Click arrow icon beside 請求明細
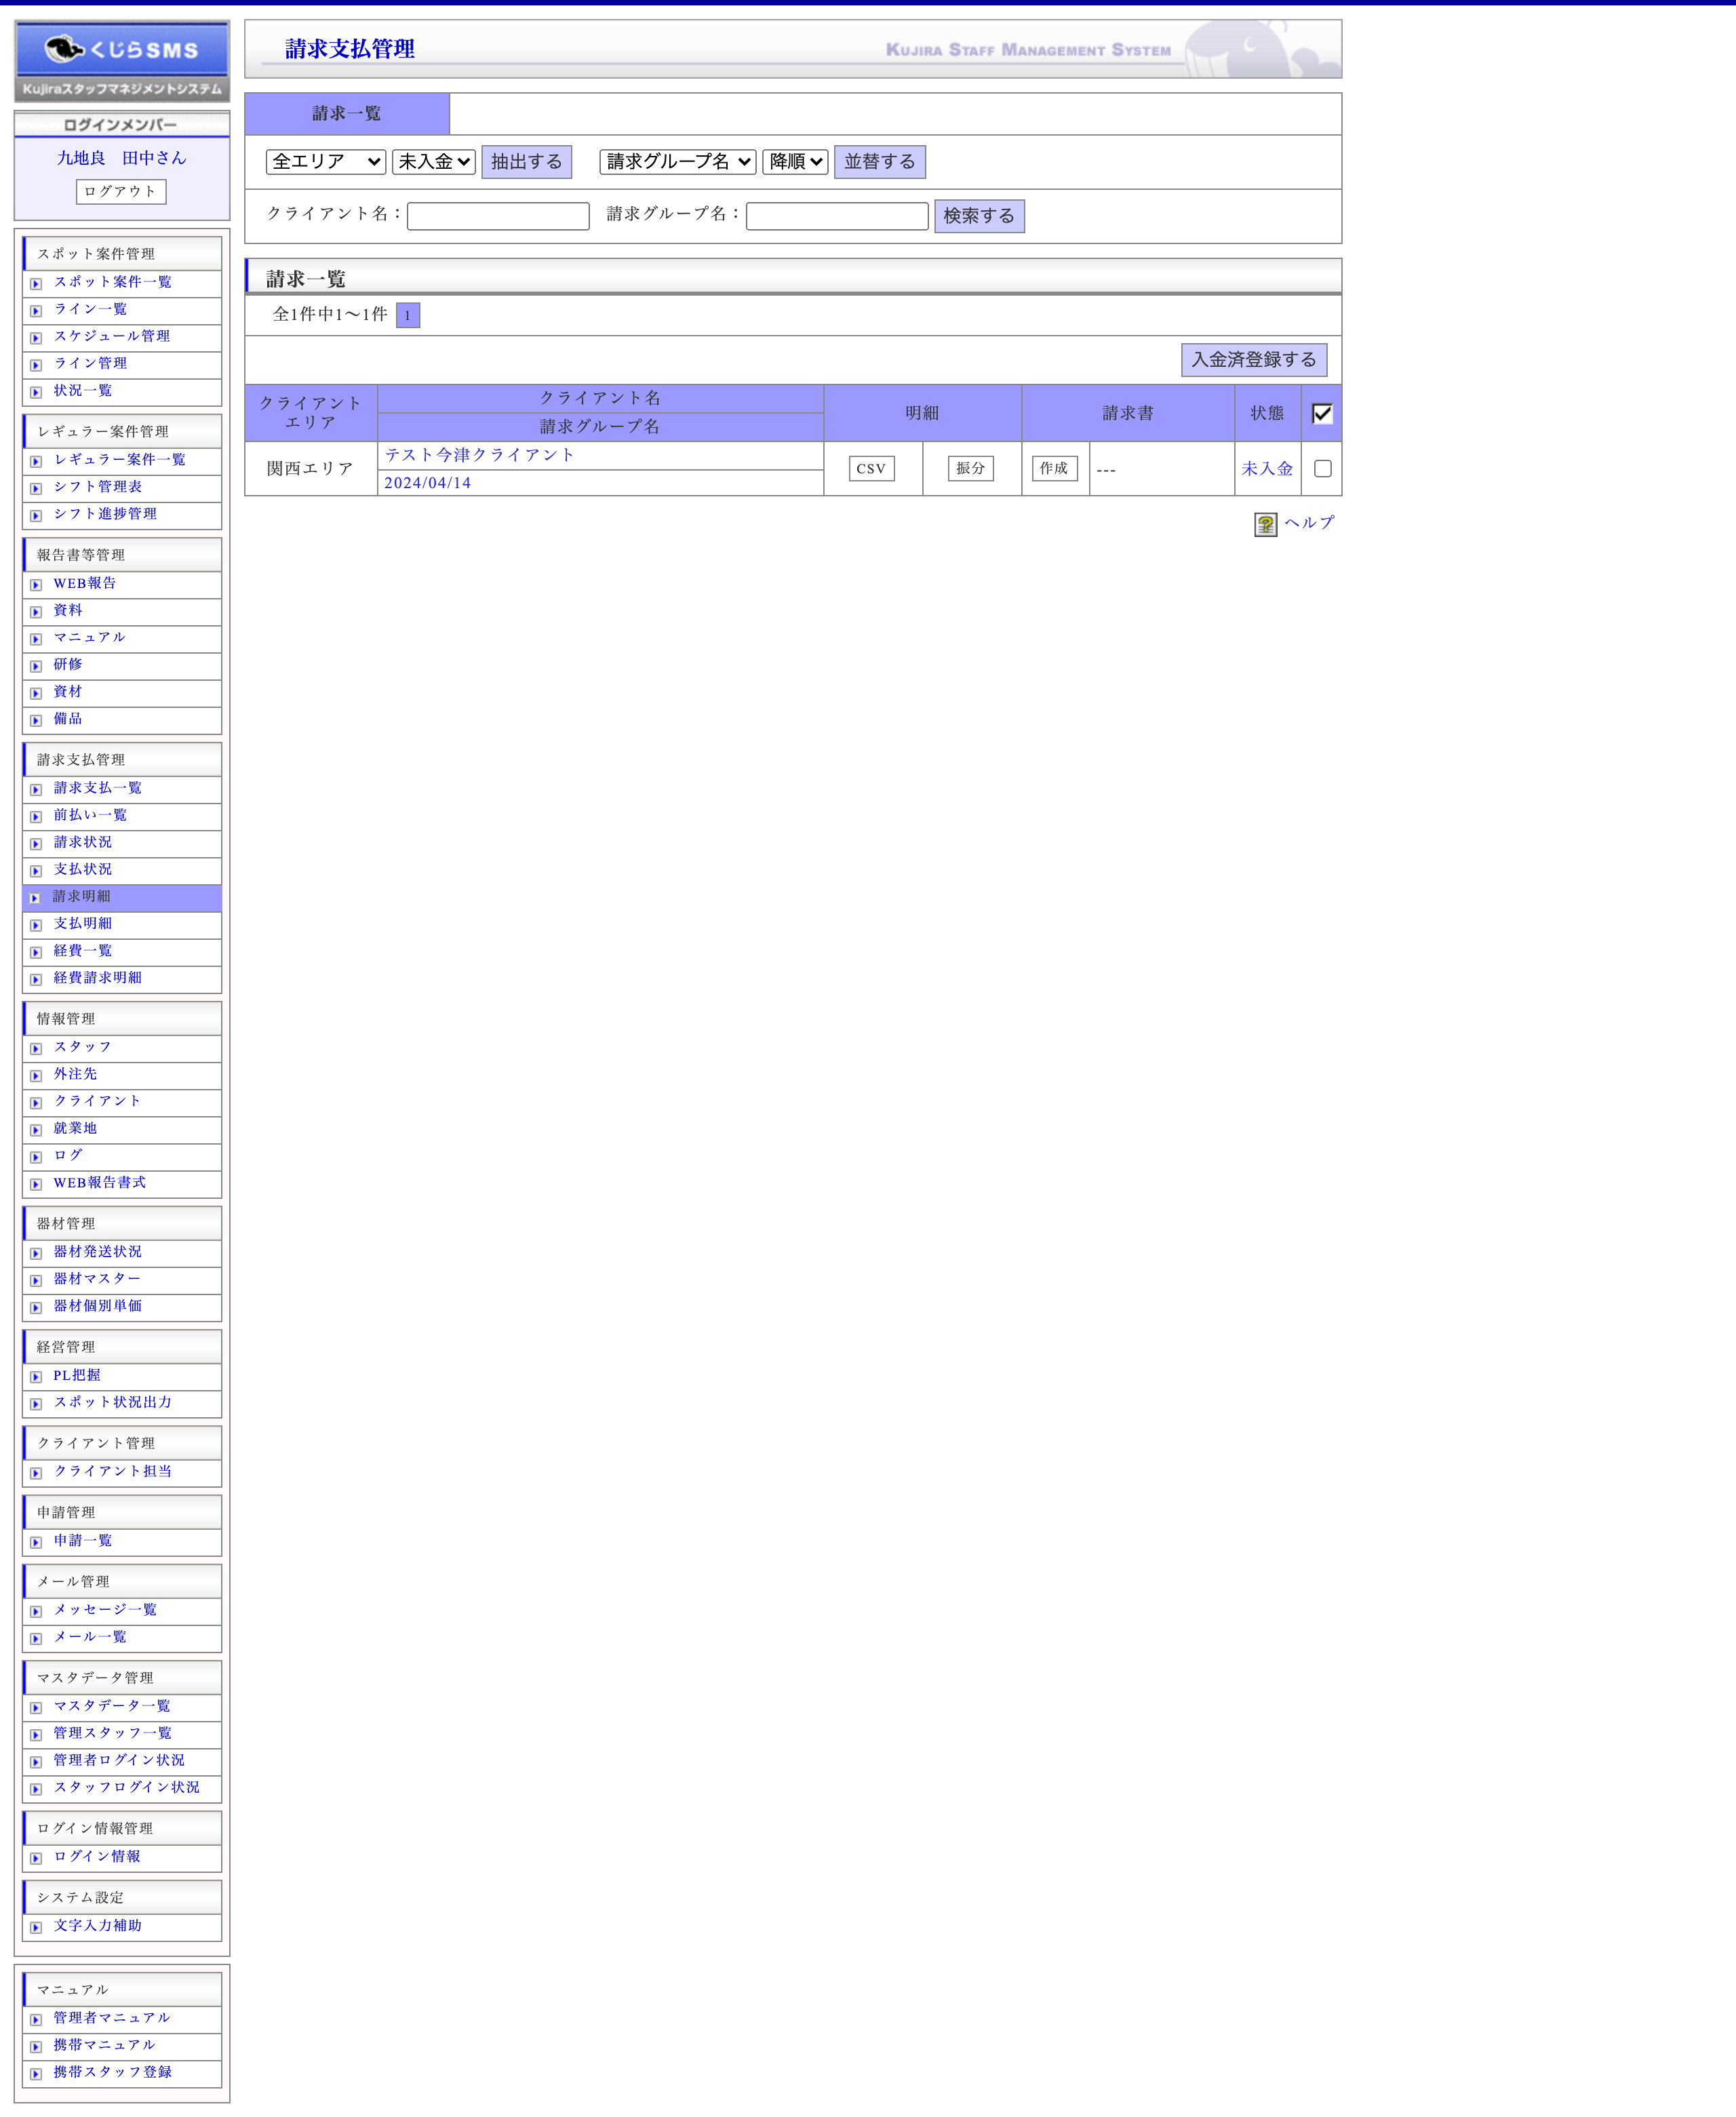1736x2117 pixels. 36,898
